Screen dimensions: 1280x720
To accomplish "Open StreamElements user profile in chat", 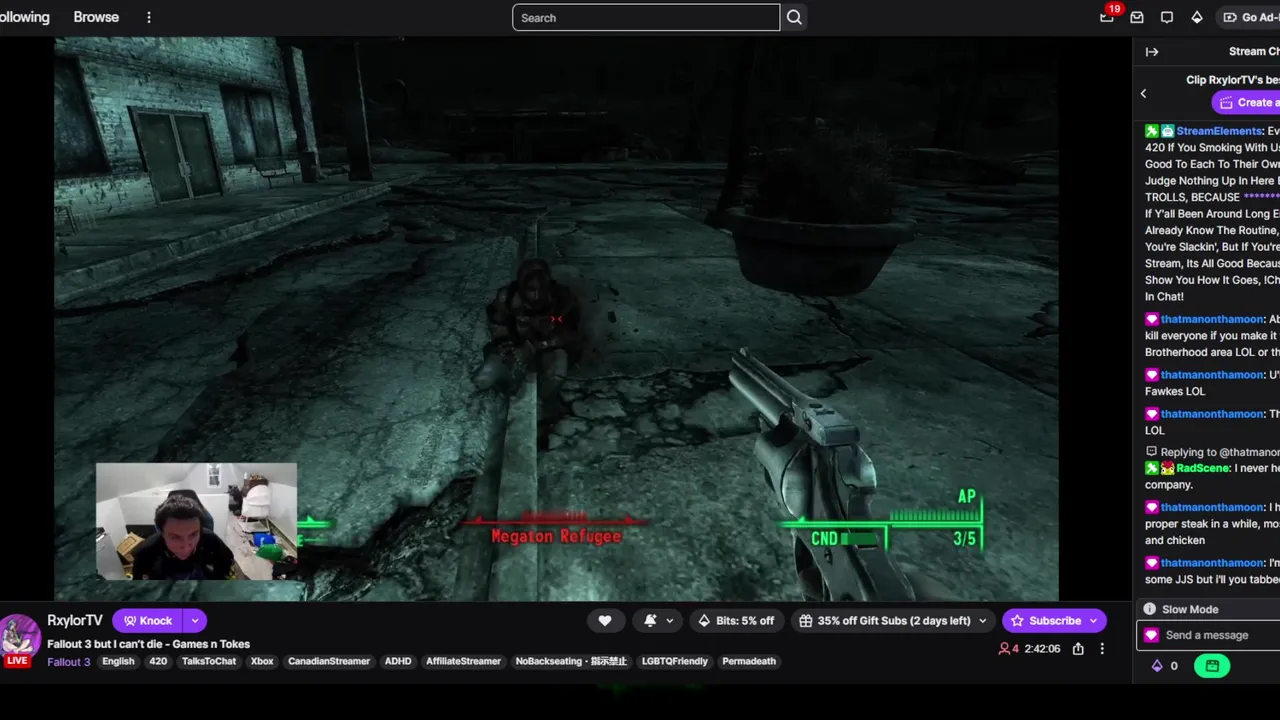I will point(1219,131).
